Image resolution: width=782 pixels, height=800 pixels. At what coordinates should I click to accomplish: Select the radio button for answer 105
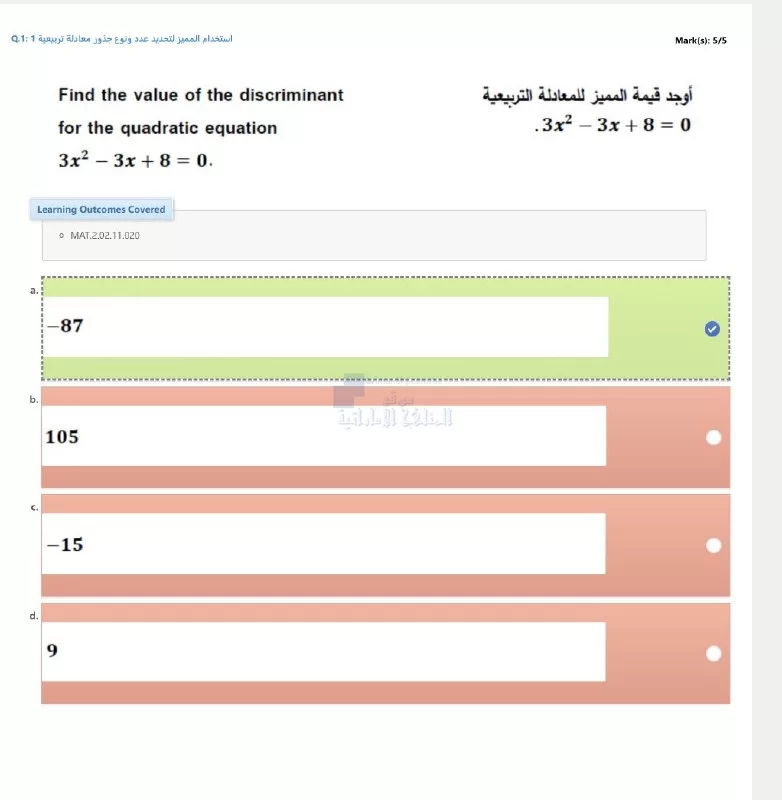pos(713,437)
